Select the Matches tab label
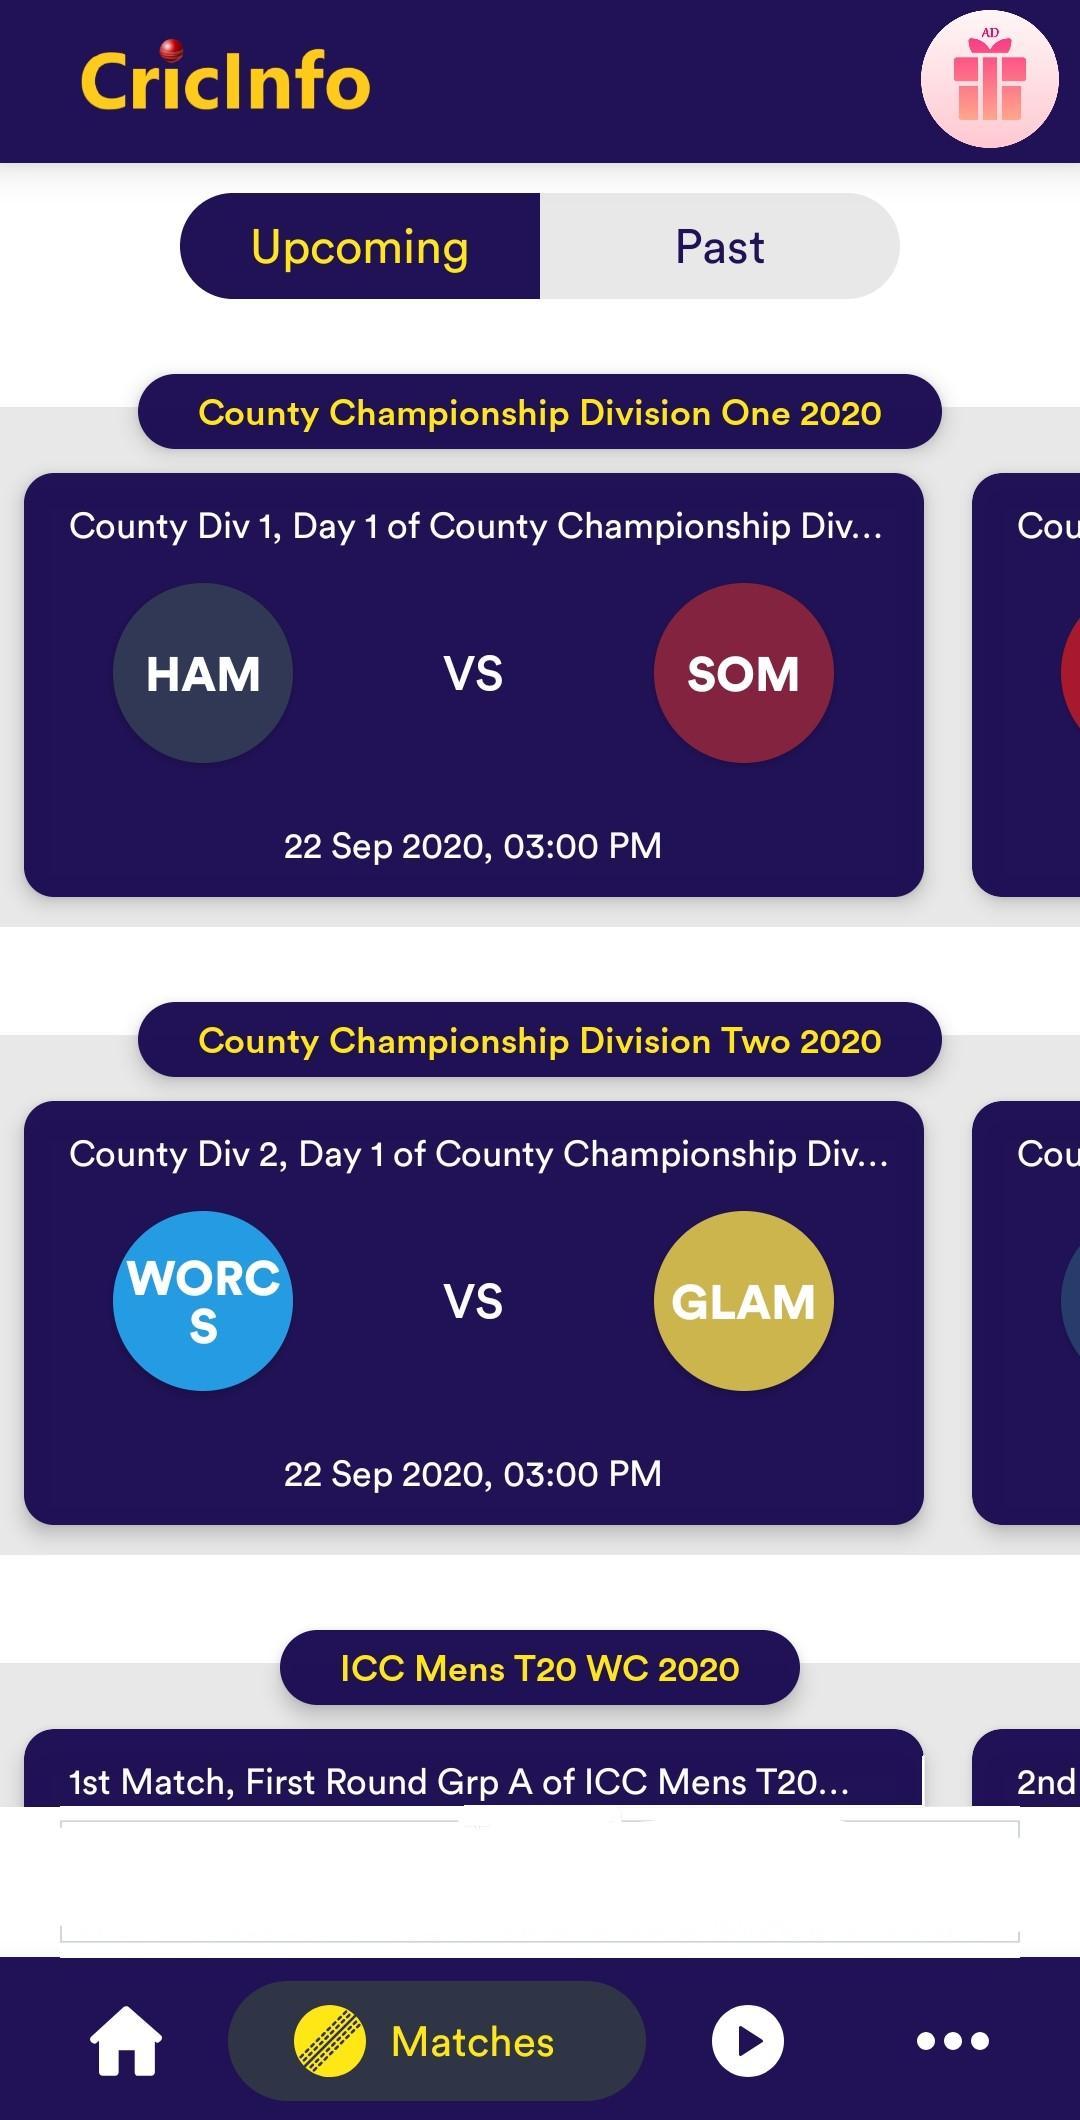The height and width of the screenshot is (2120, 1080). point(472,2041)
